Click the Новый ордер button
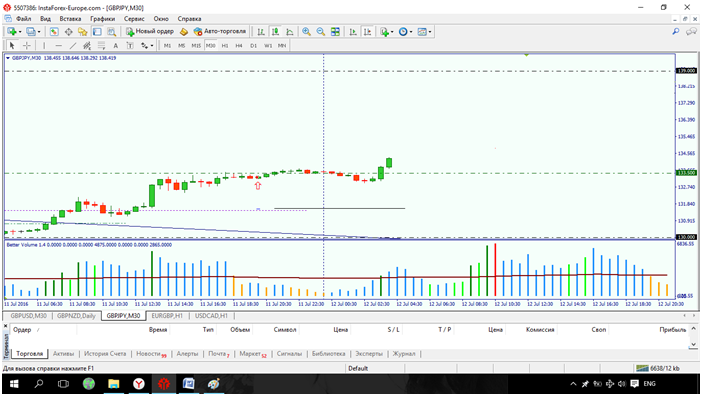The image size is (702, 396). point(150,31)
